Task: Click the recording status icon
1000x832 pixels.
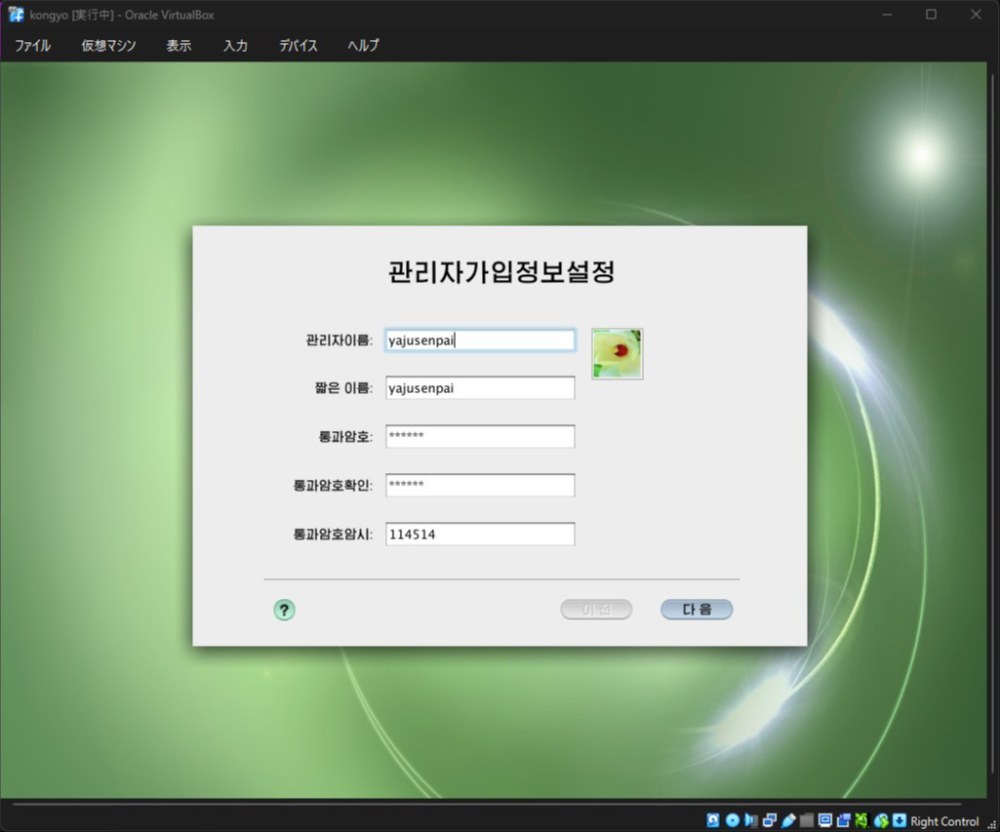Action: point(843,821)
